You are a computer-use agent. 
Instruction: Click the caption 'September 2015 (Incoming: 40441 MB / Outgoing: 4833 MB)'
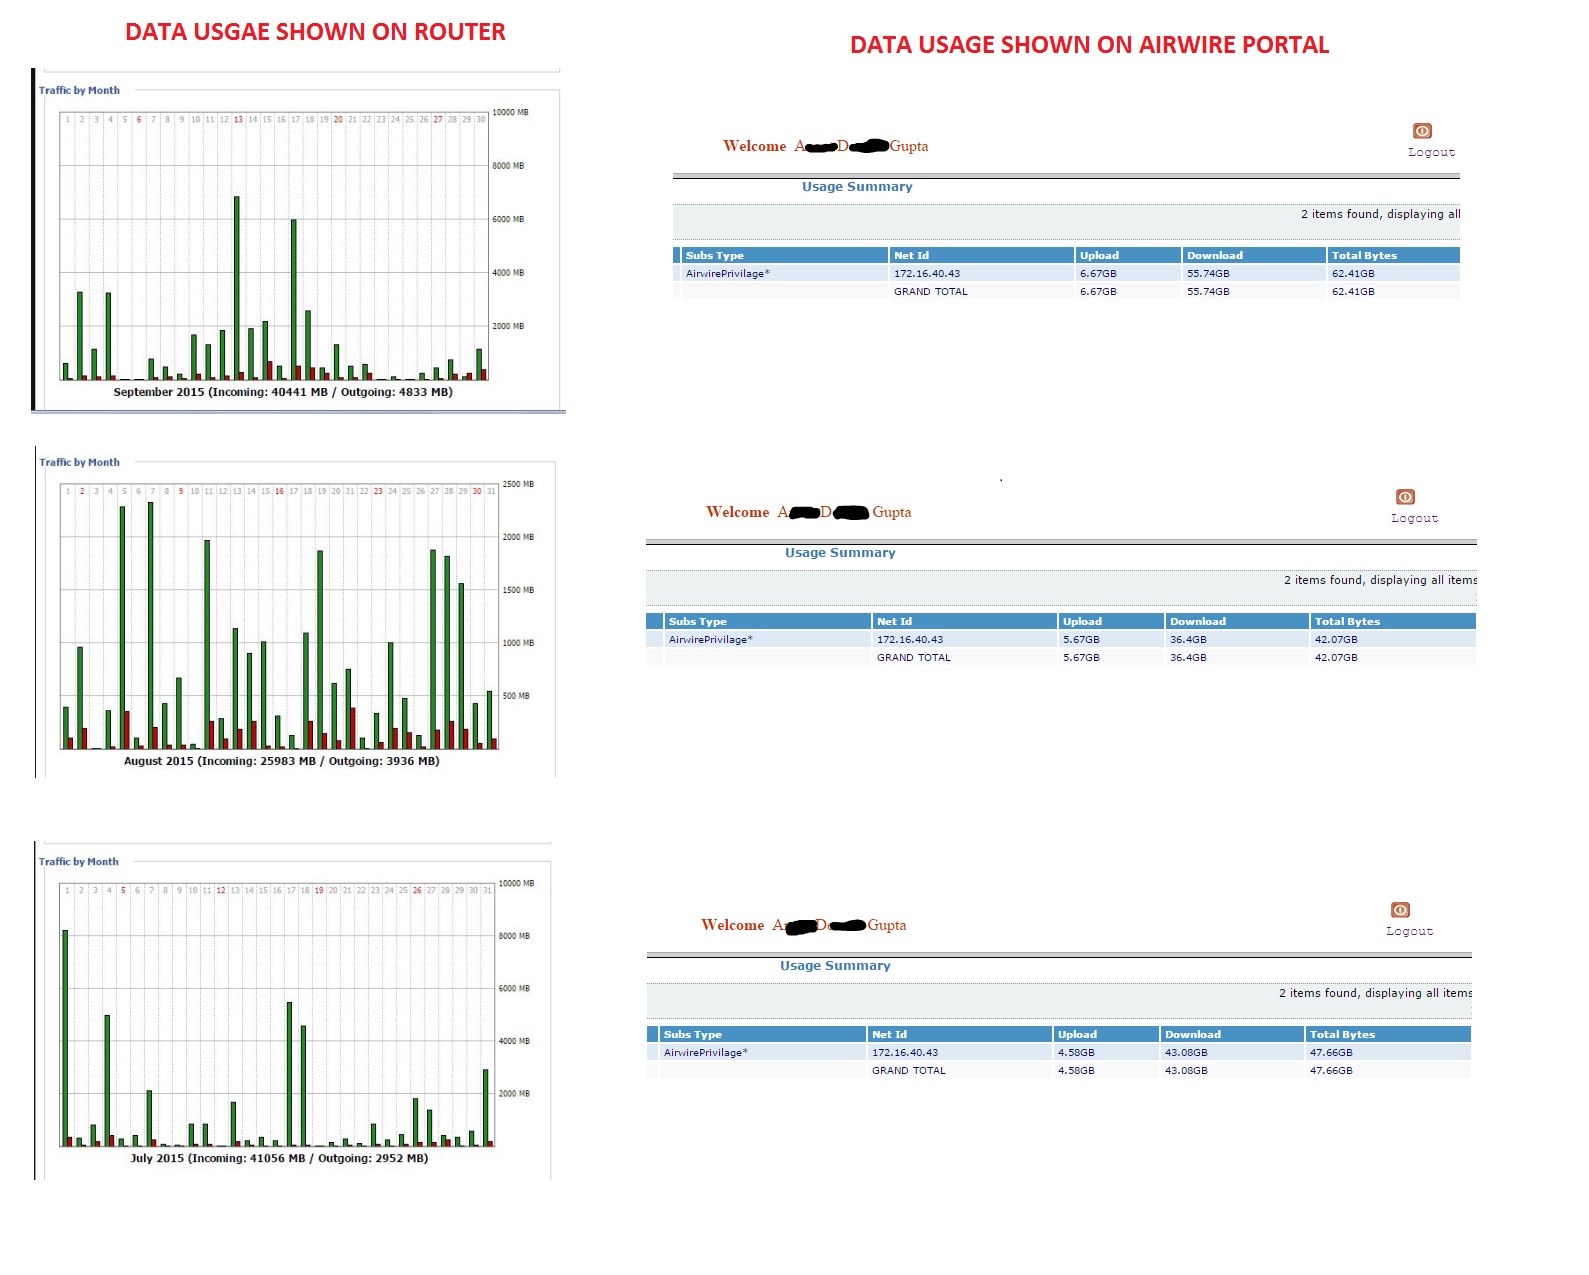point(283,392)
